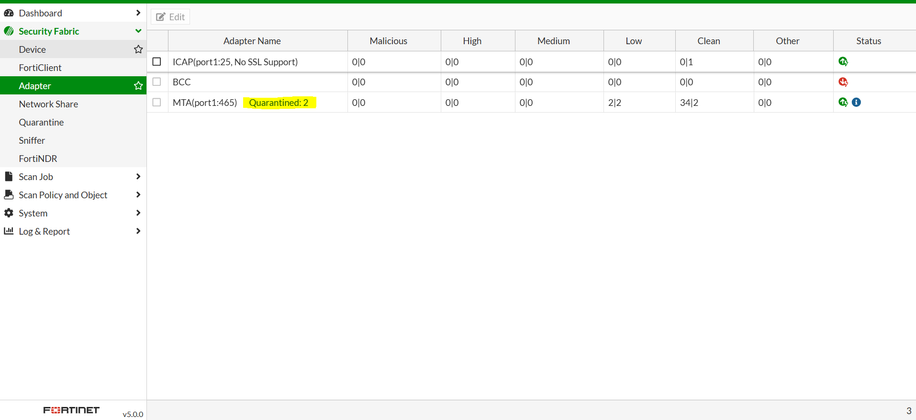Screen dimensions: 916x420
Task: Click the Quarantined: 2 label
Action: point(279,103)
